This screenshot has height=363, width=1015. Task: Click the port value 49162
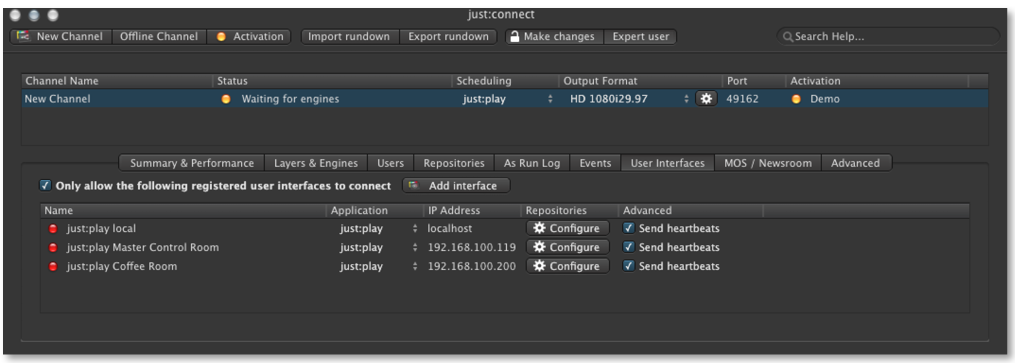click(742, 99)
